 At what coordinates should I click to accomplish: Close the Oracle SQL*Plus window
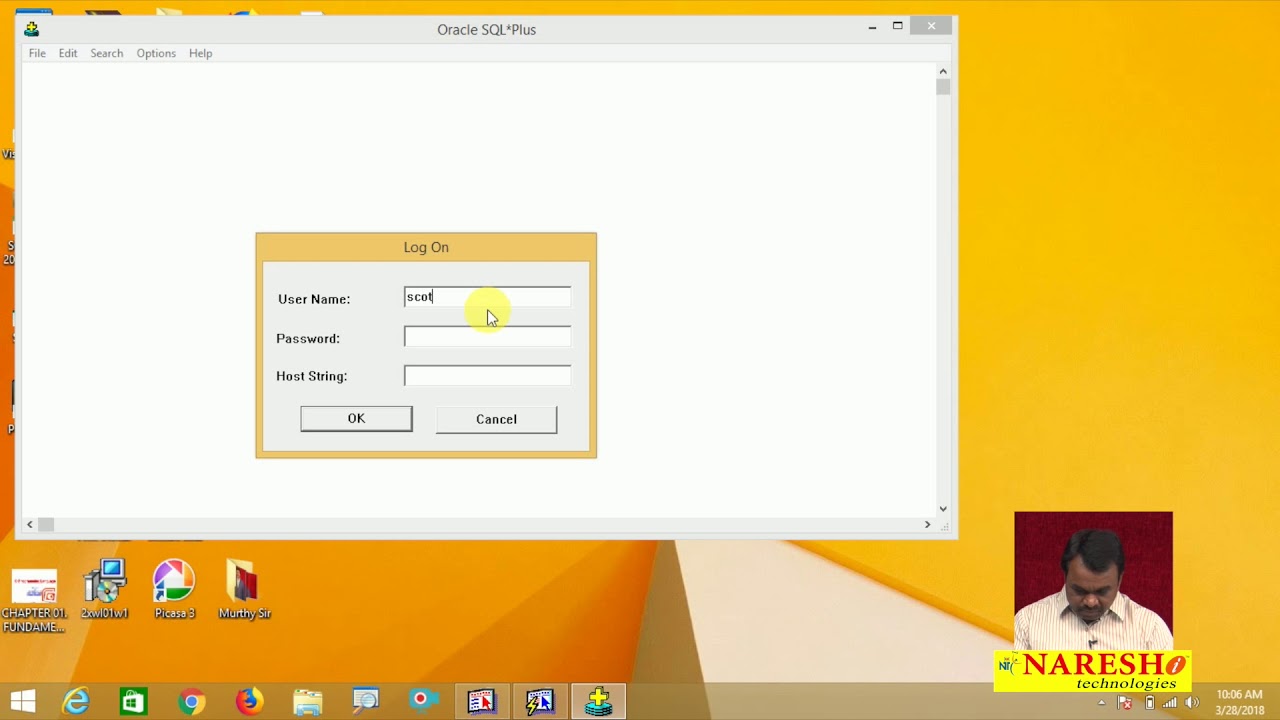[931, 27]
